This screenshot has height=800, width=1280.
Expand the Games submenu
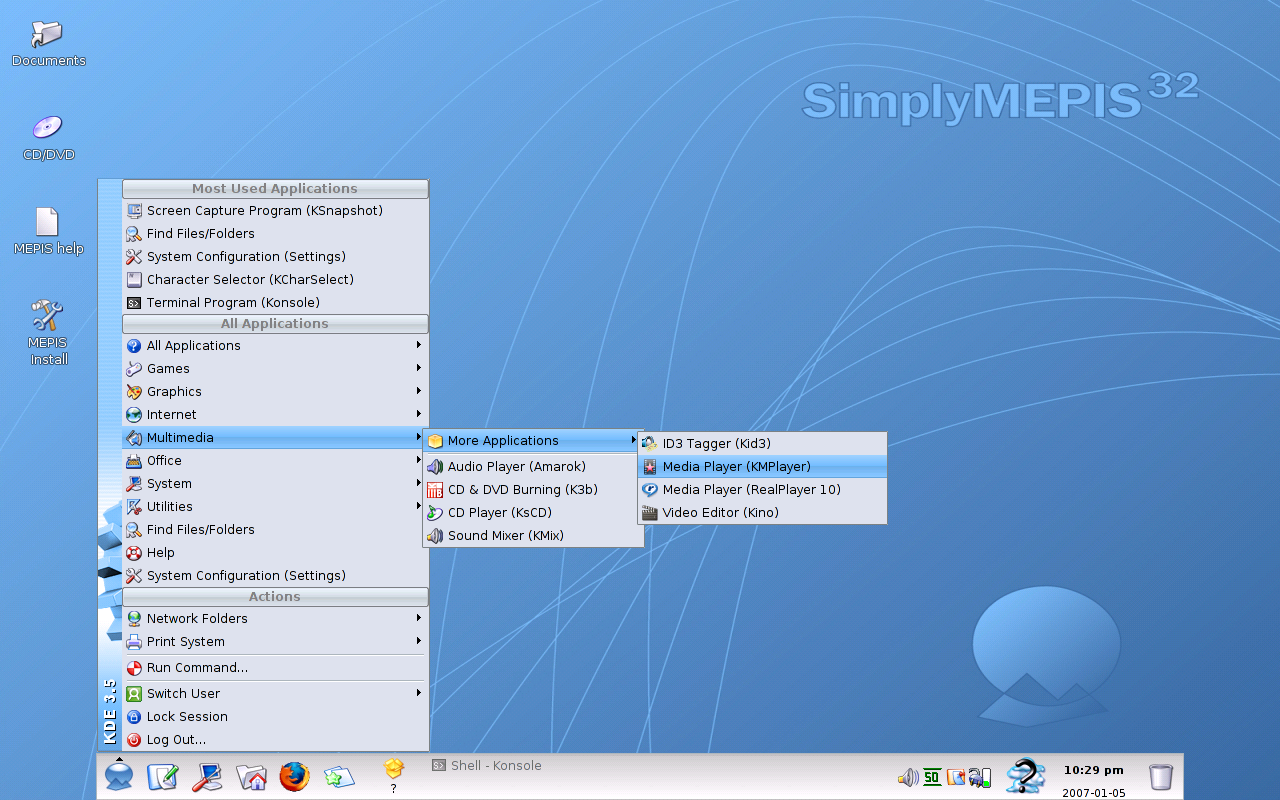275,368
